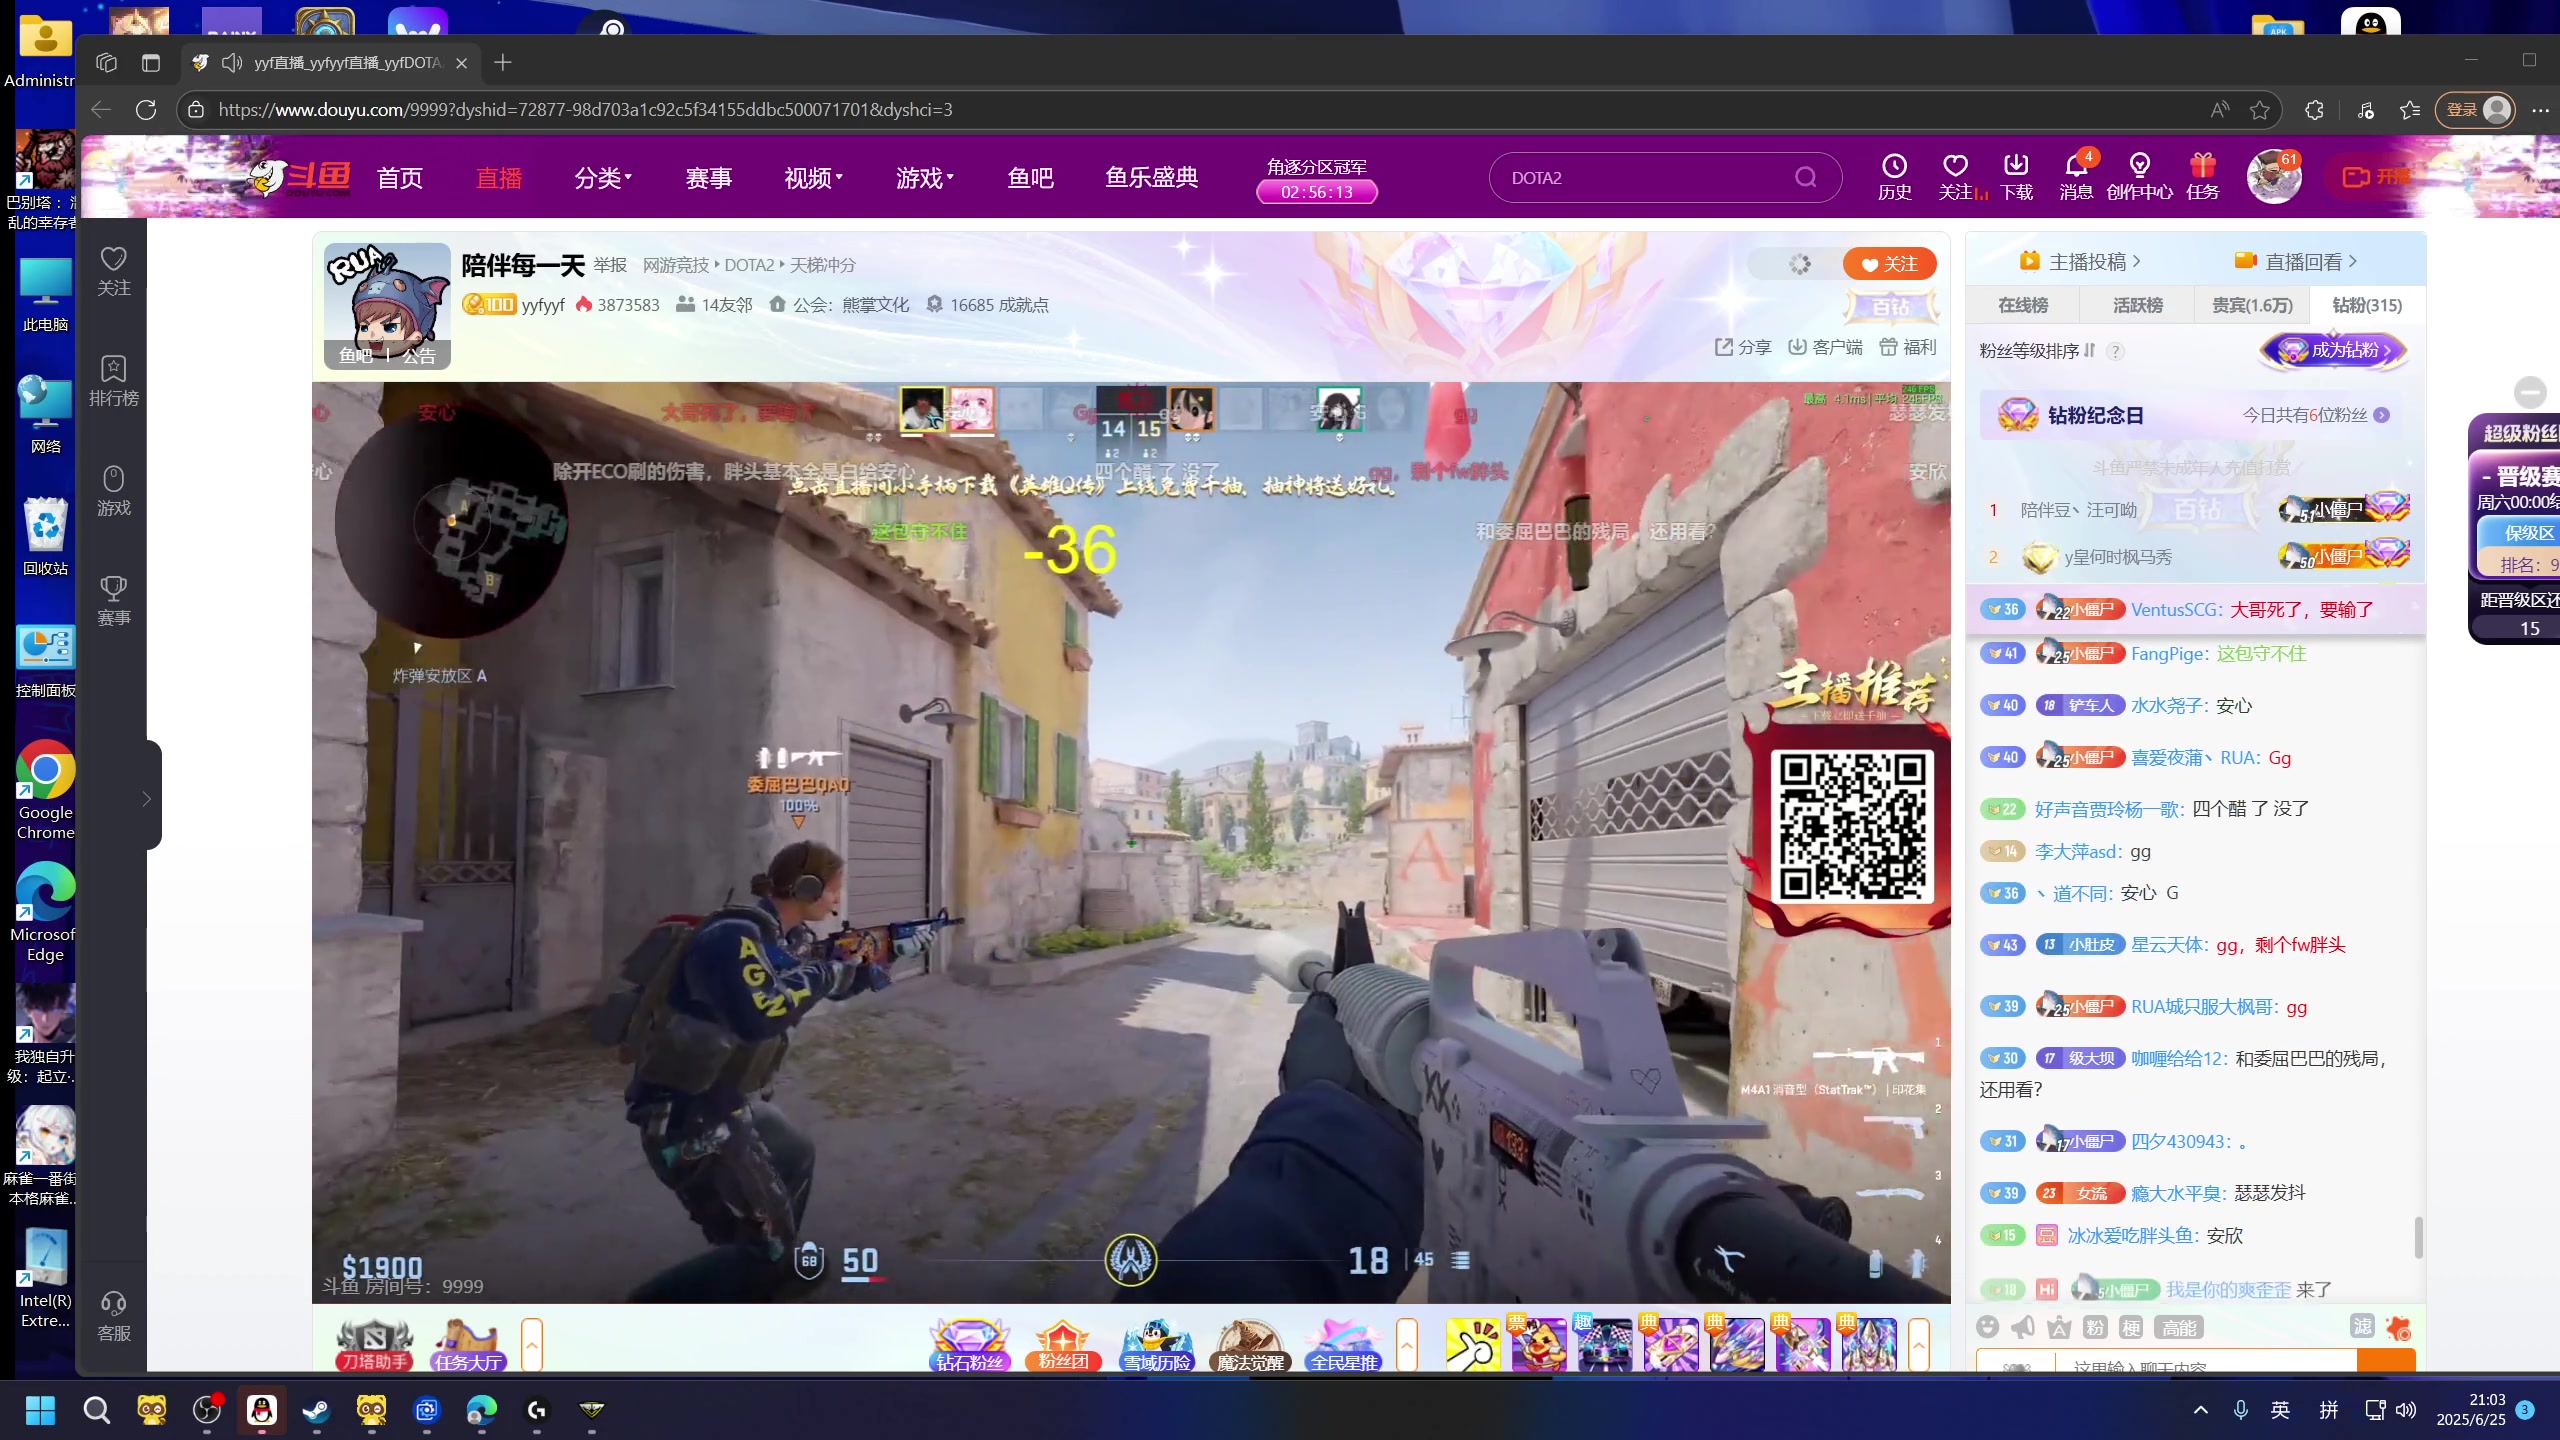2560x1440 pixels.
Task: Expand the 分类 dropdown
Action: click(602, 177)
